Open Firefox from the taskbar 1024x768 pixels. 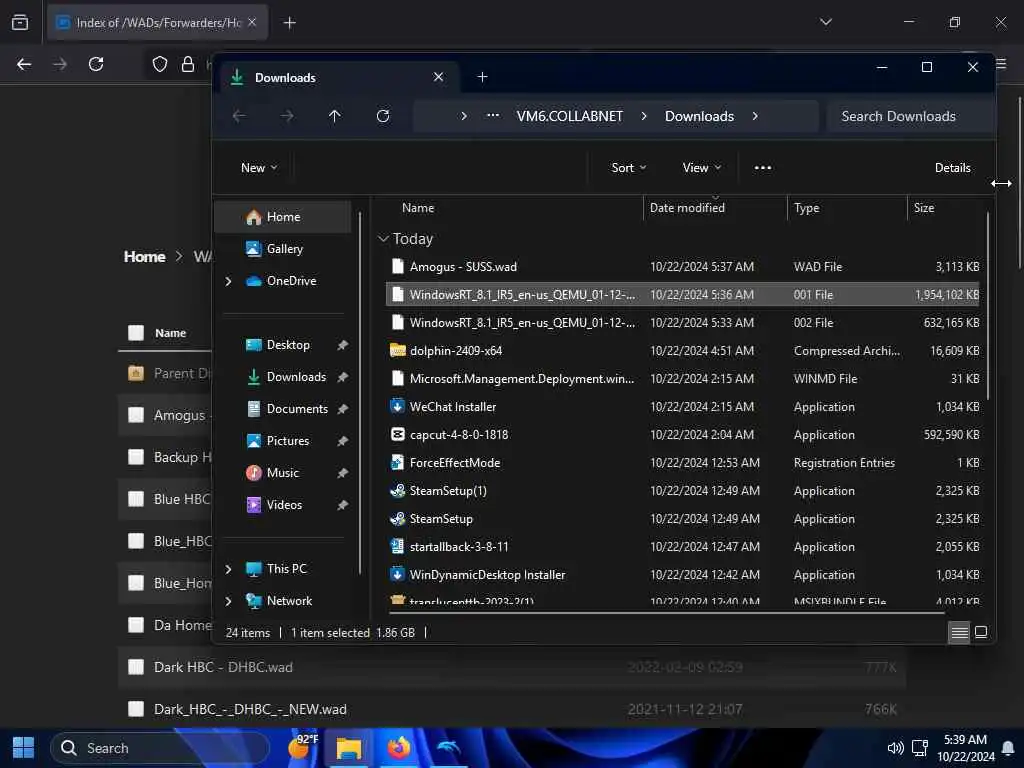point(398,748)
